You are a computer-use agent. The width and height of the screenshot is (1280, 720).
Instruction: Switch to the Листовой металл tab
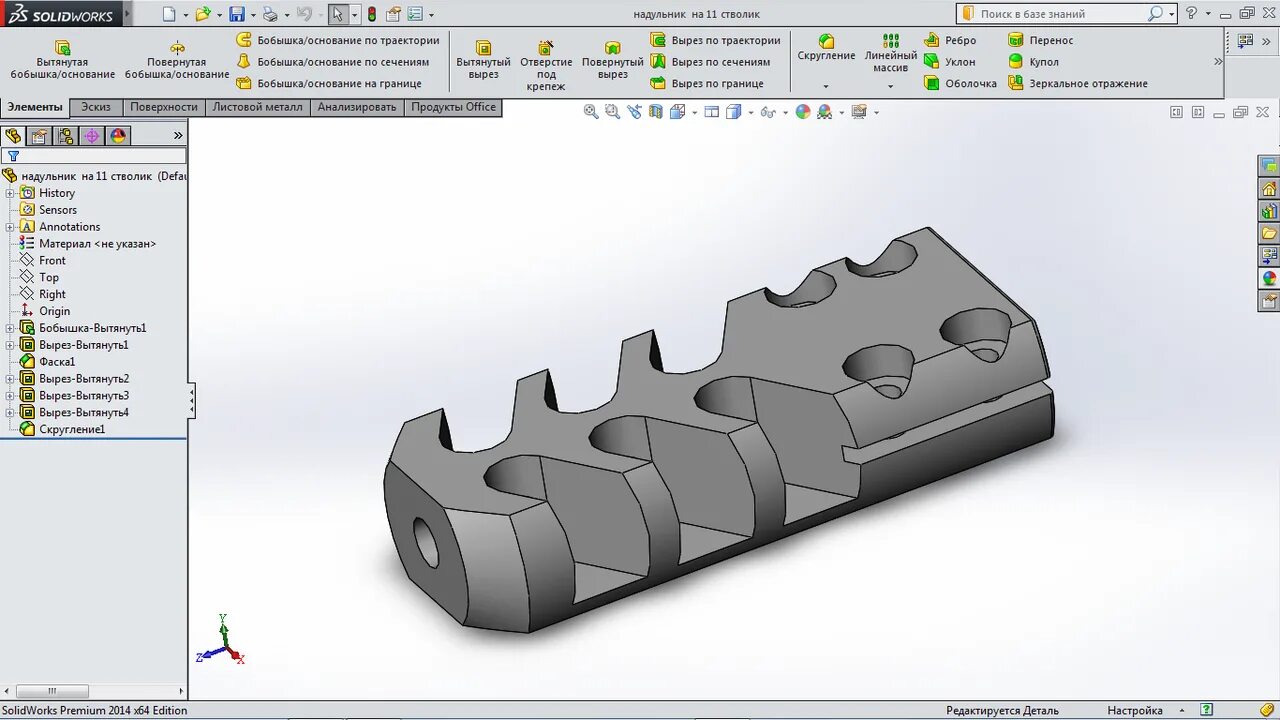258,107
